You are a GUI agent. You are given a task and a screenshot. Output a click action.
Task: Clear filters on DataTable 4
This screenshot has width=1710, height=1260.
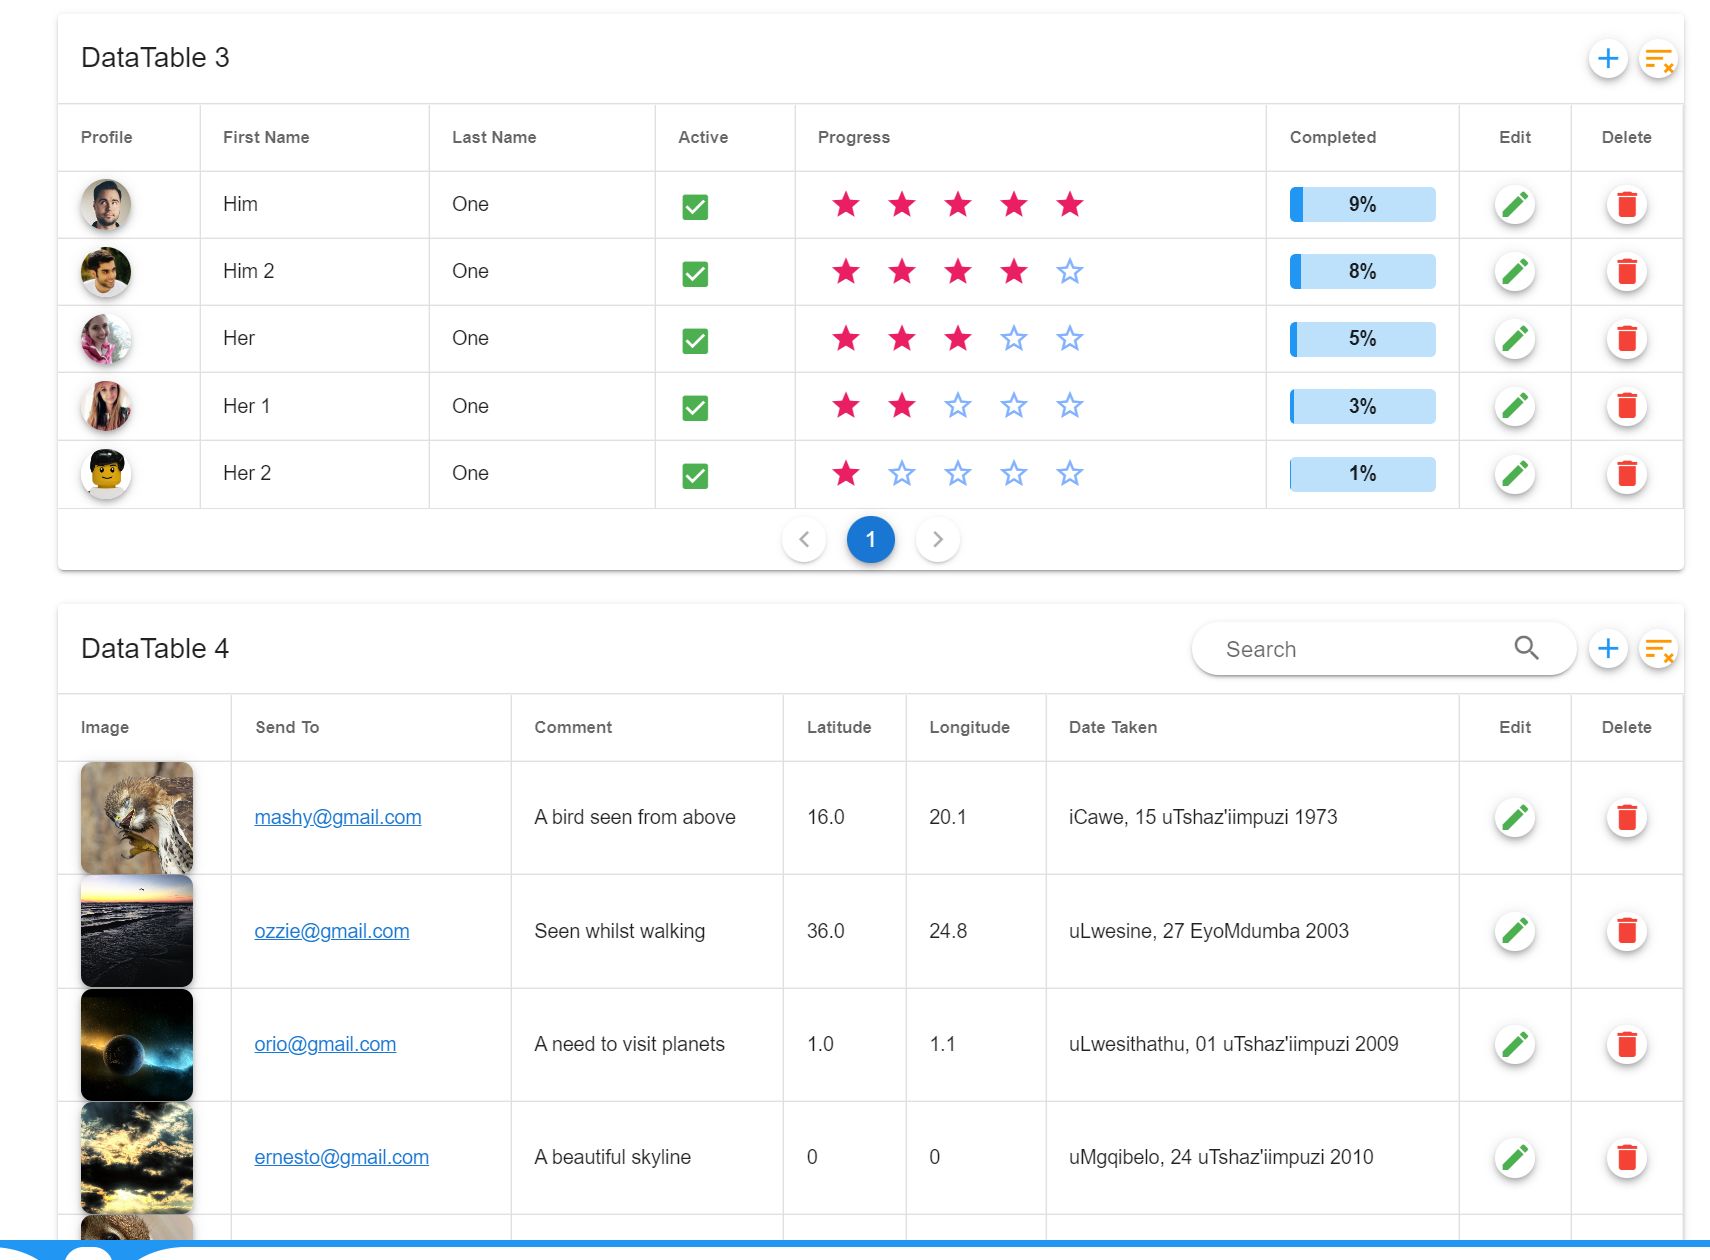tap(1659, 649)
